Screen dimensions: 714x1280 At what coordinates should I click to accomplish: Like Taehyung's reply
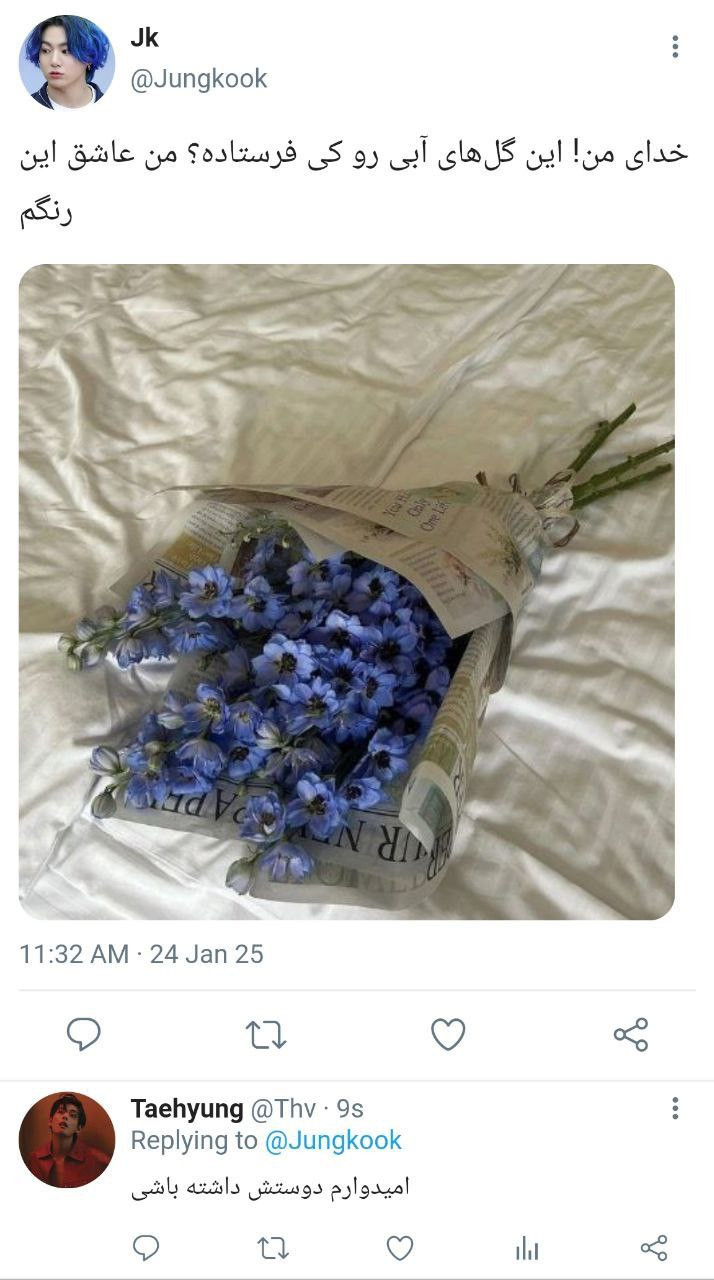coord(400,1248)
